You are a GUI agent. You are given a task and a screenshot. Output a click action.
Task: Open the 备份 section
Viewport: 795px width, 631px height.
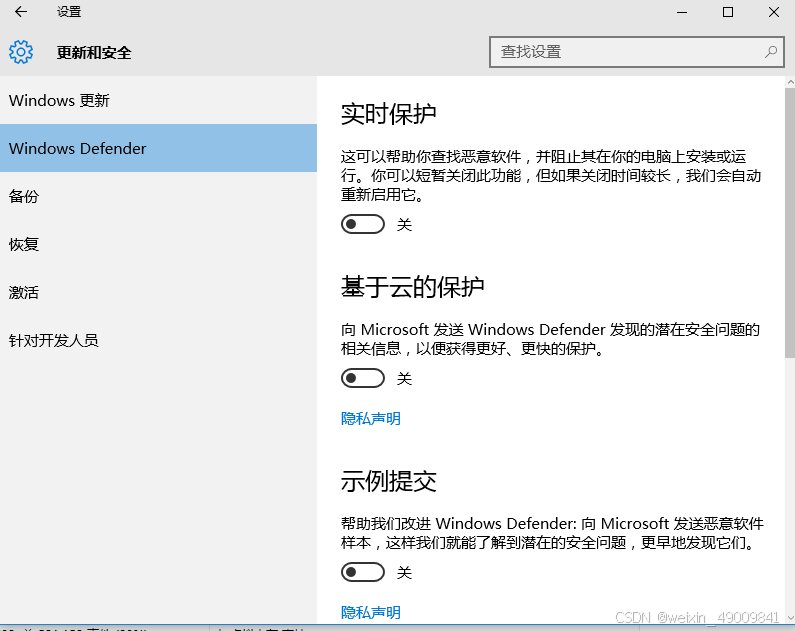158,196
